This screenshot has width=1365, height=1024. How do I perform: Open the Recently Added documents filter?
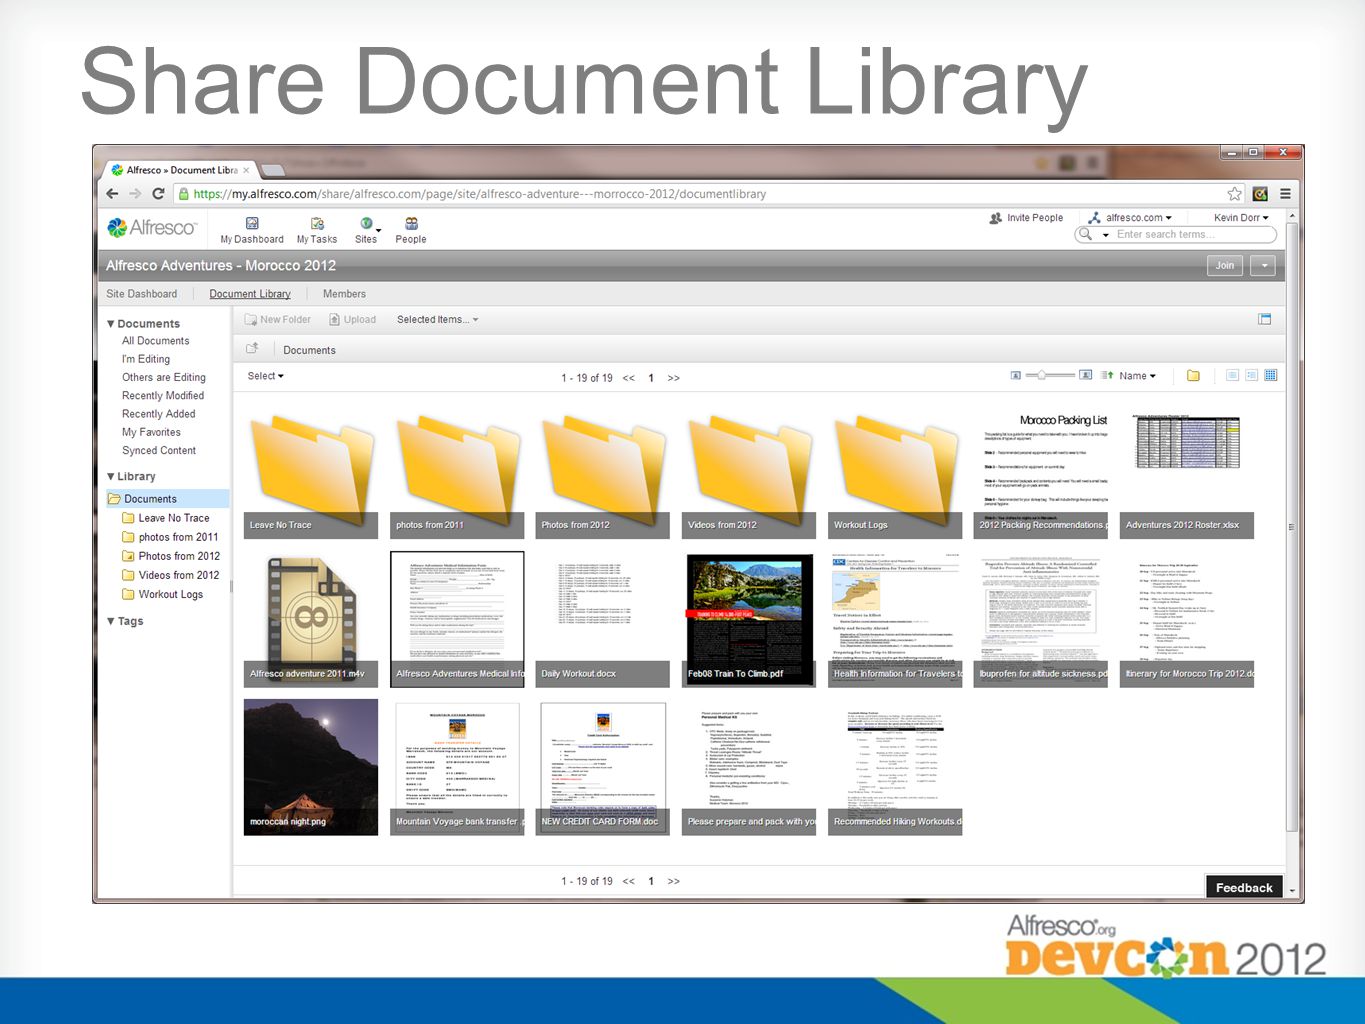click(159, 414)
